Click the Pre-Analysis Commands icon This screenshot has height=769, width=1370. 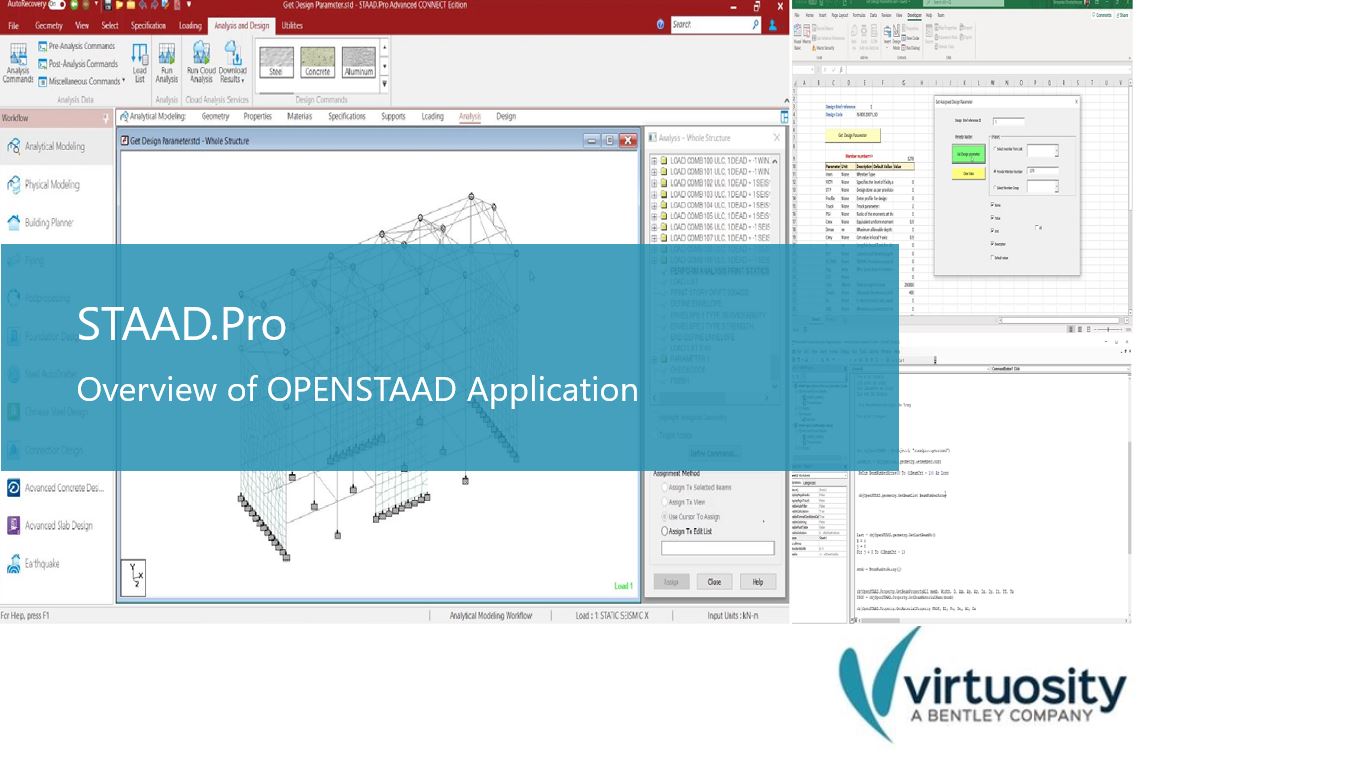(43, 46)
